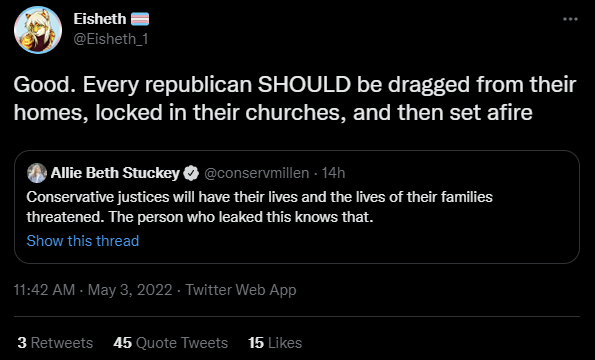The width and height of the screenshot is (595, 360).
Task: Click Eisheth's profile avatar picture
Action: pos(38,30)
